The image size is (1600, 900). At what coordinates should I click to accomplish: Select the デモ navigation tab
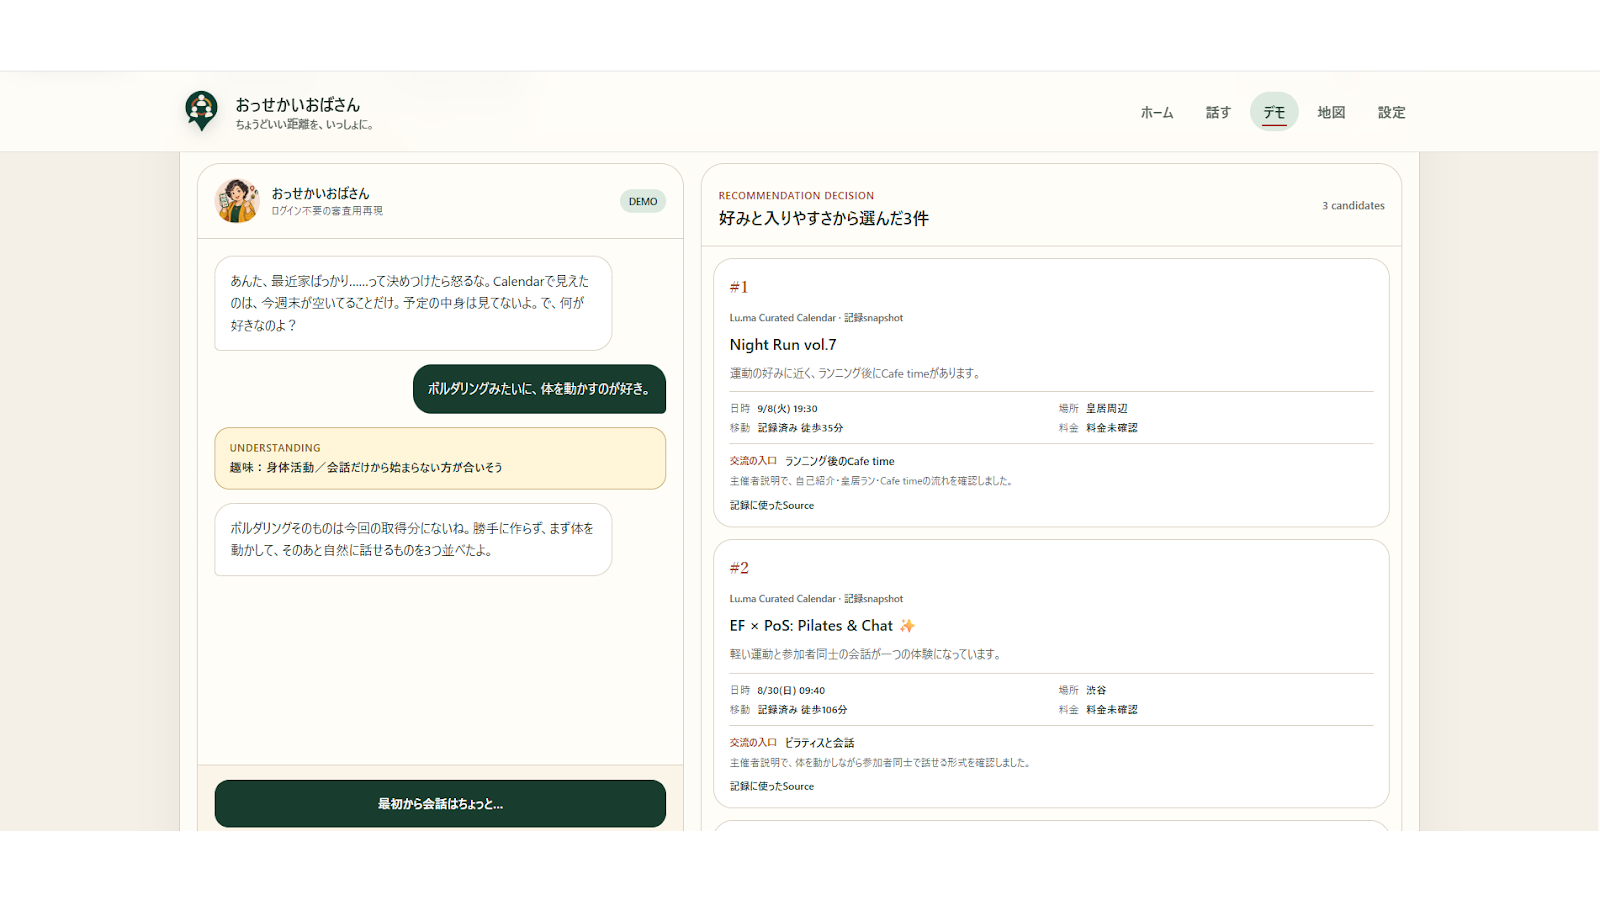click(x=1274, y=112)
